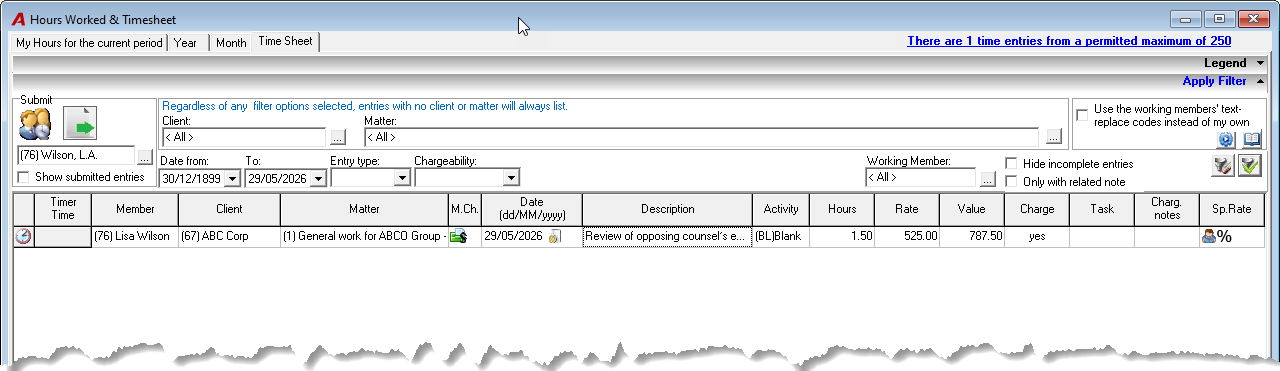This screenshot has width=1280, height=371.
Task: Select the (BL)Blank activity cell
Action: point(781,237)
